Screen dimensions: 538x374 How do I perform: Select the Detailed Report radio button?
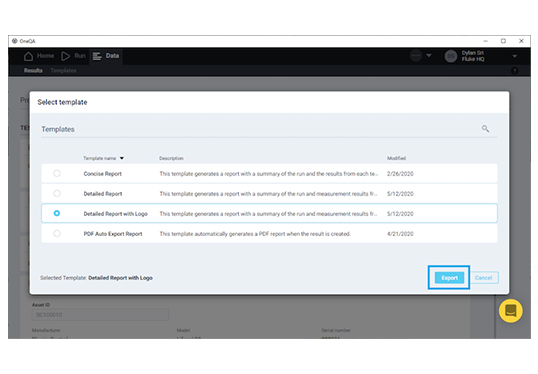[x=57, y=194]
